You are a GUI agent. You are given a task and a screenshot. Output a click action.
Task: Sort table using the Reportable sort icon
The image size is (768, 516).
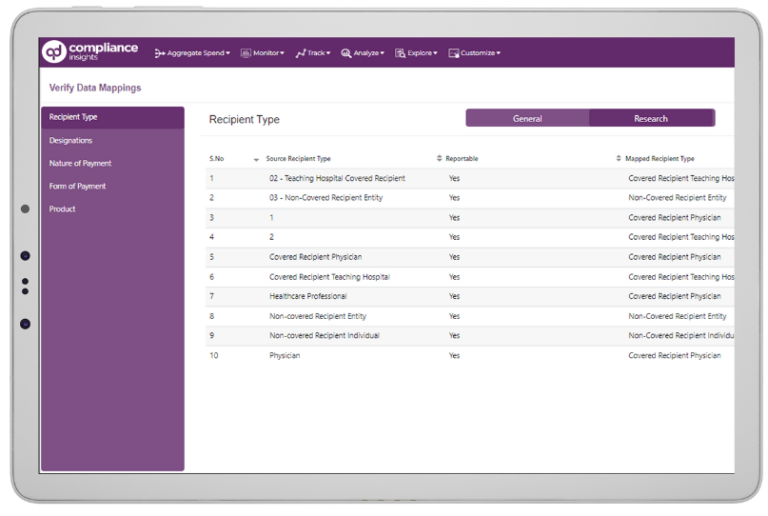pos(439,158)
